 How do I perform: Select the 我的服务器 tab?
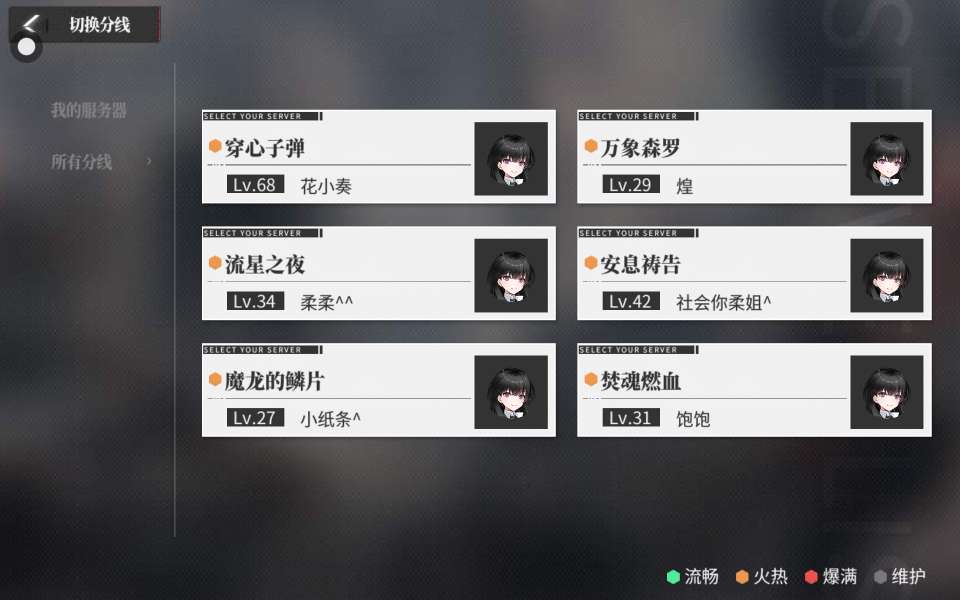(89, 110)
